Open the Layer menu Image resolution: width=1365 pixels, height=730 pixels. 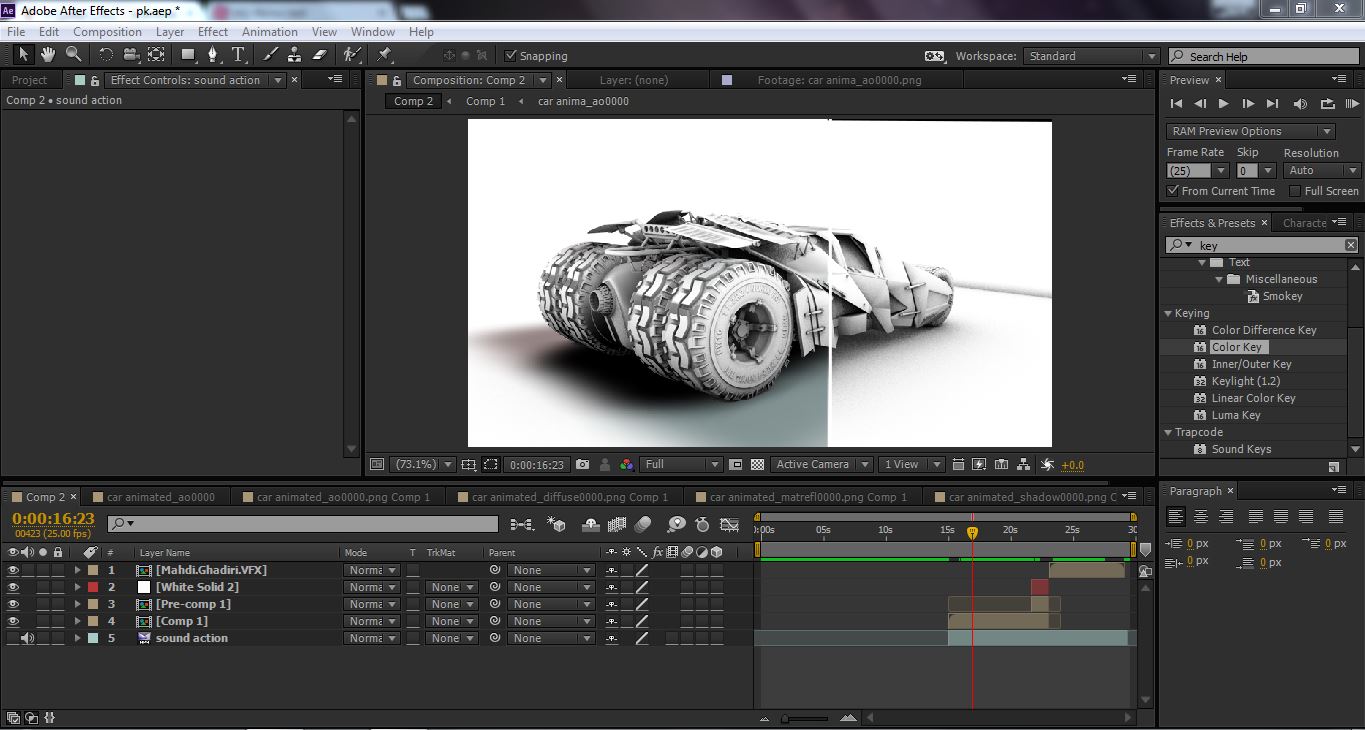(x=170, y=32)
